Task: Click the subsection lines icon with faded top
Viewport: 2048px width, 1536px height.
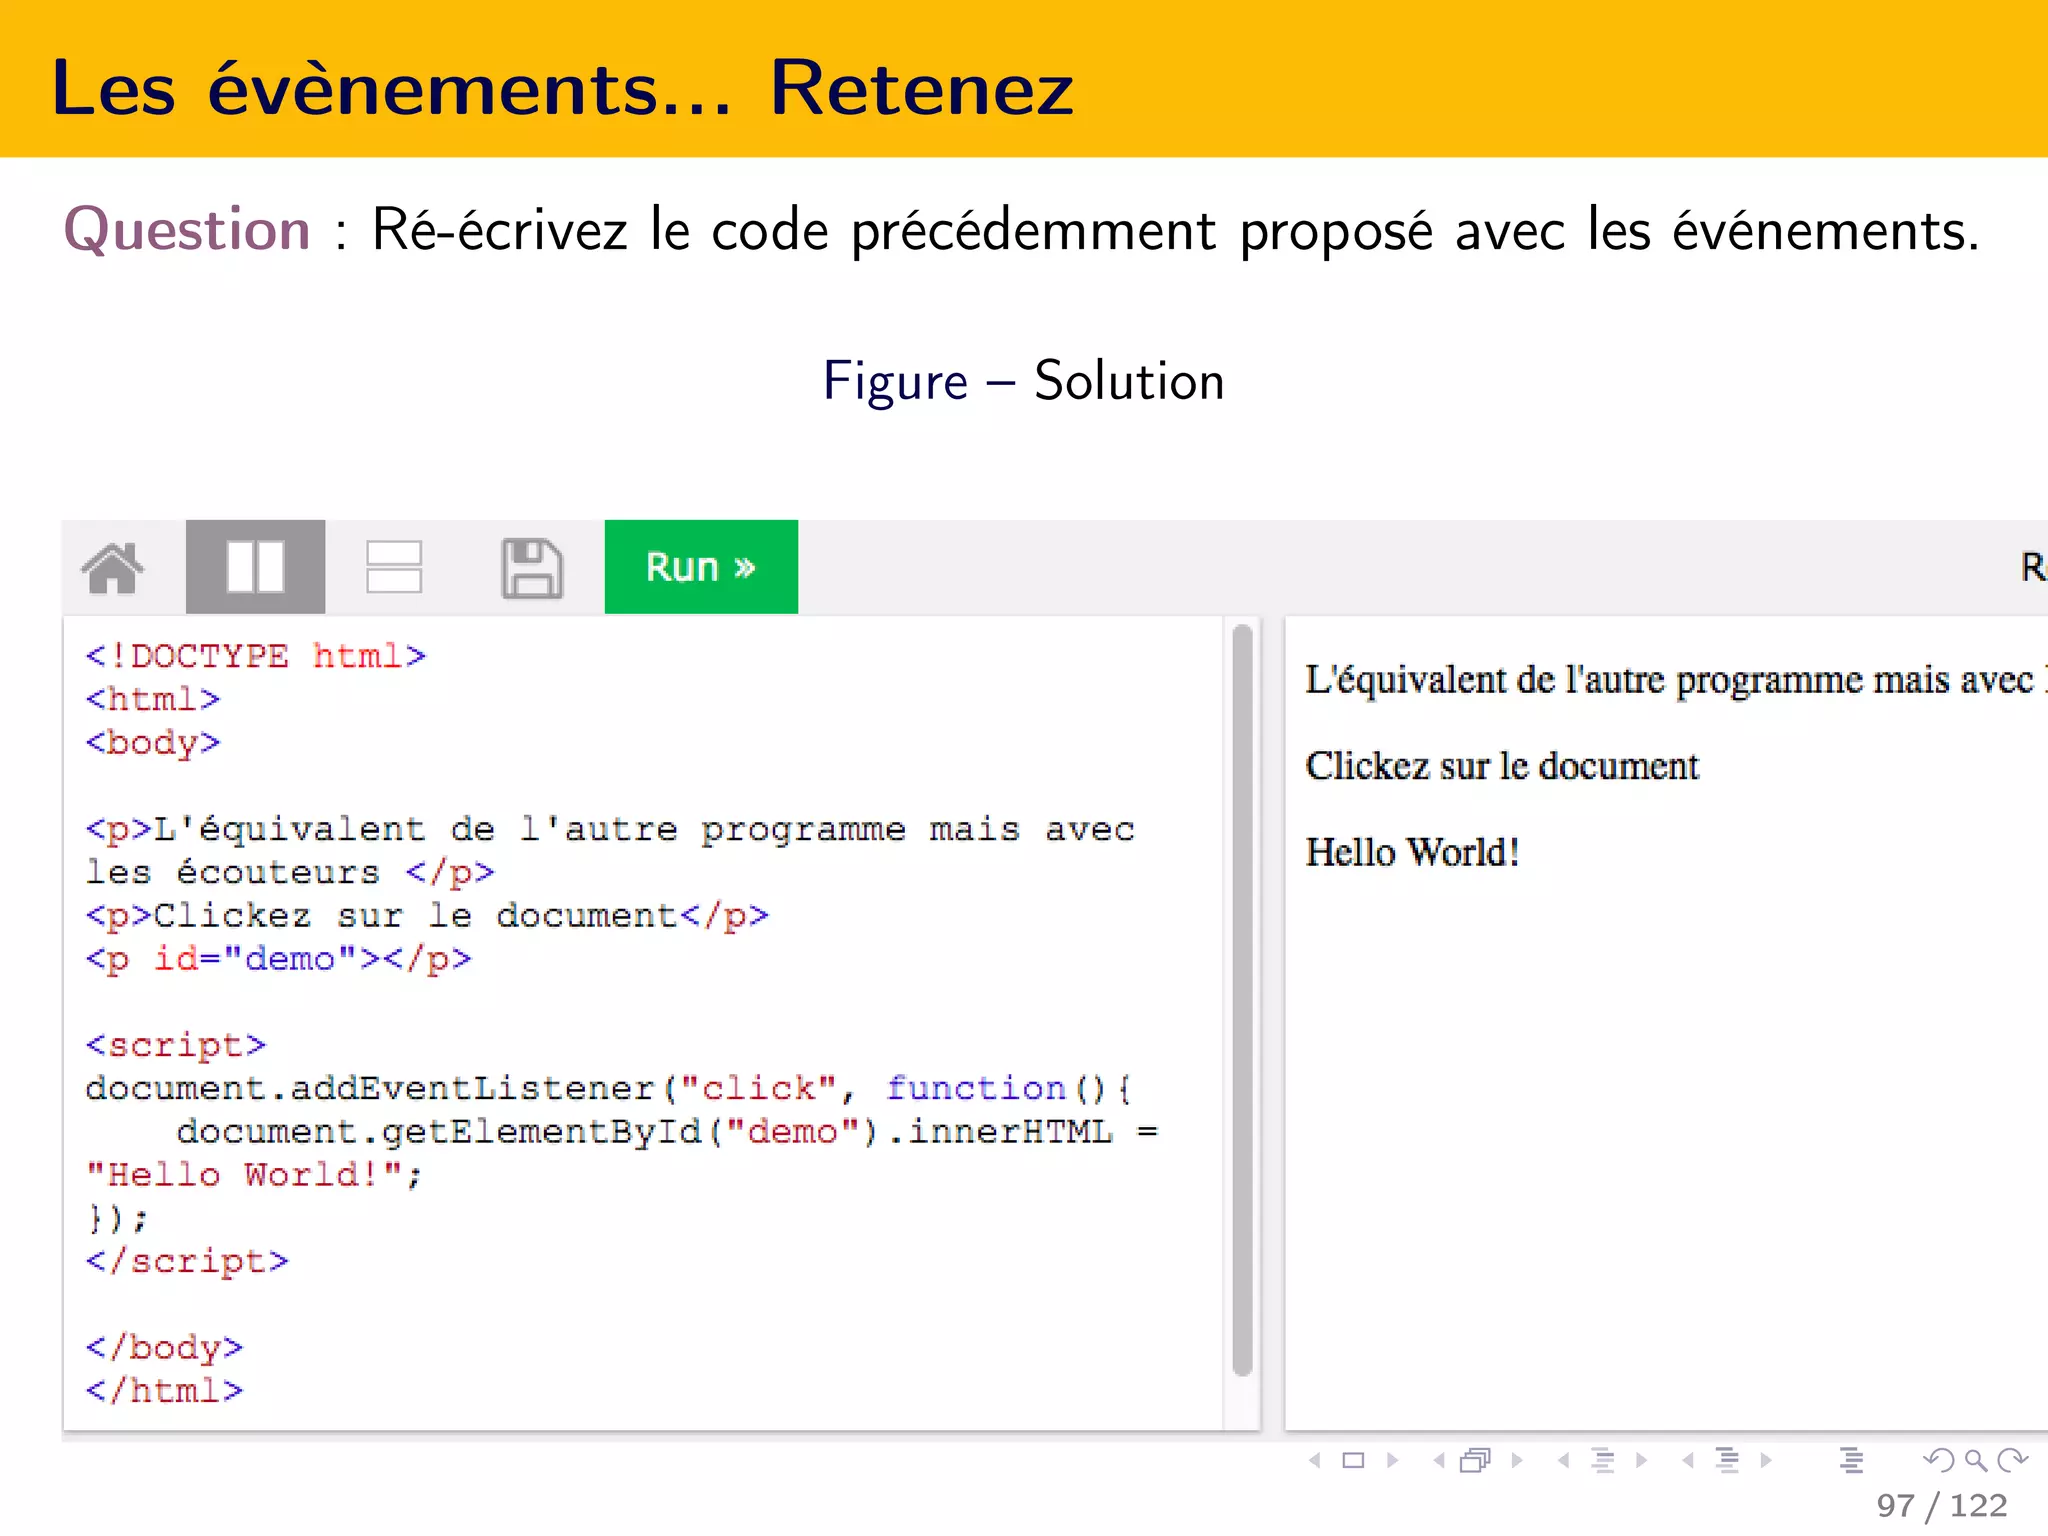Action: (1604, 1461)
